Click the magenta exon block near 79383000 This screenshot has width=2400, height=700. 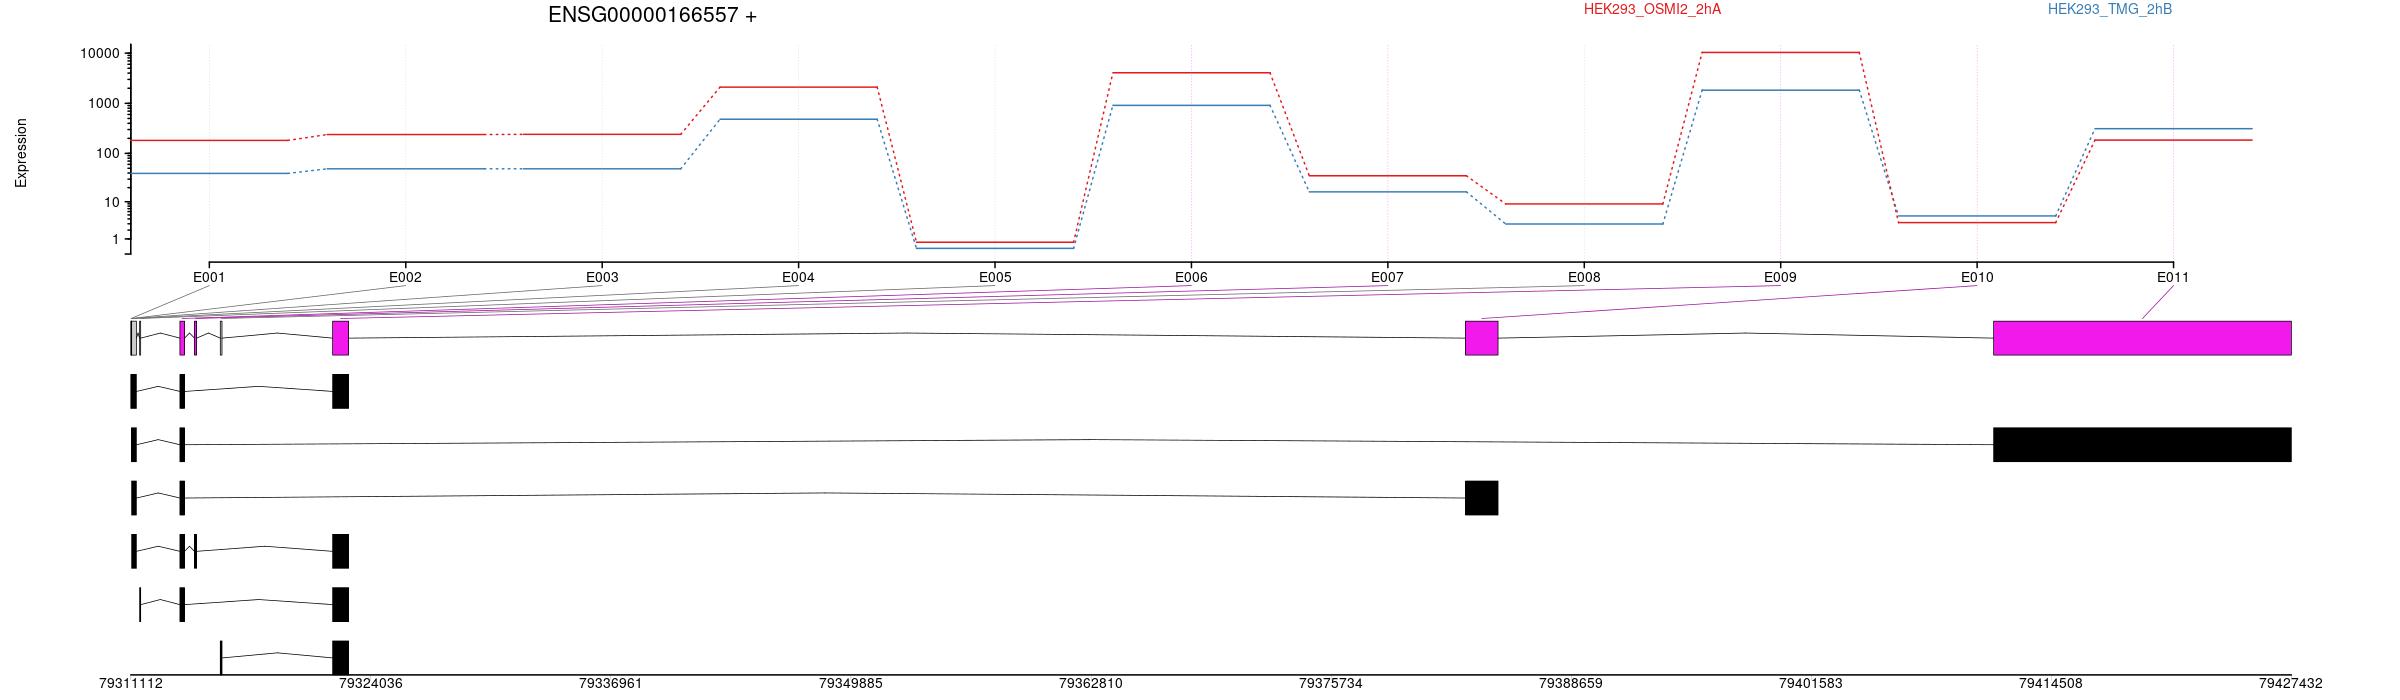(1481, 338)
